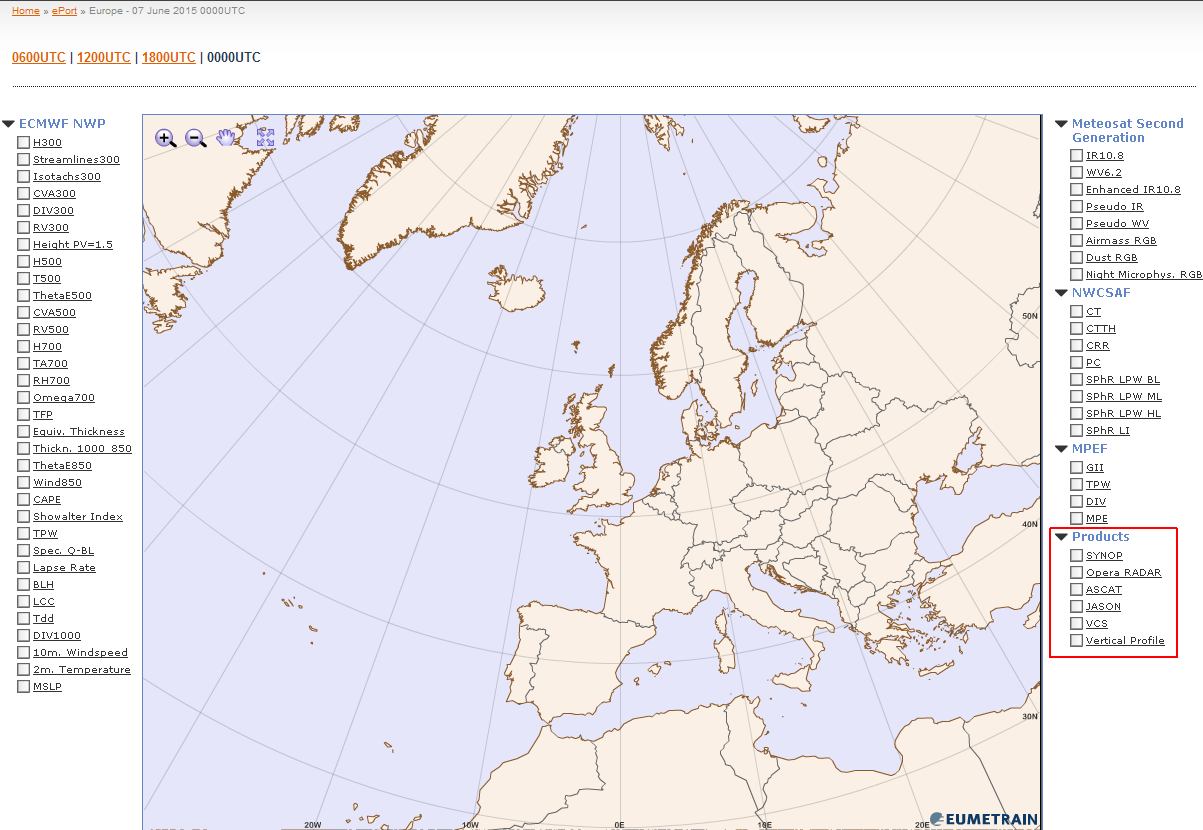Click the Omega700 label
Image resolution: width=1203 pixels, height=830 pixels.
pos(64,398)
